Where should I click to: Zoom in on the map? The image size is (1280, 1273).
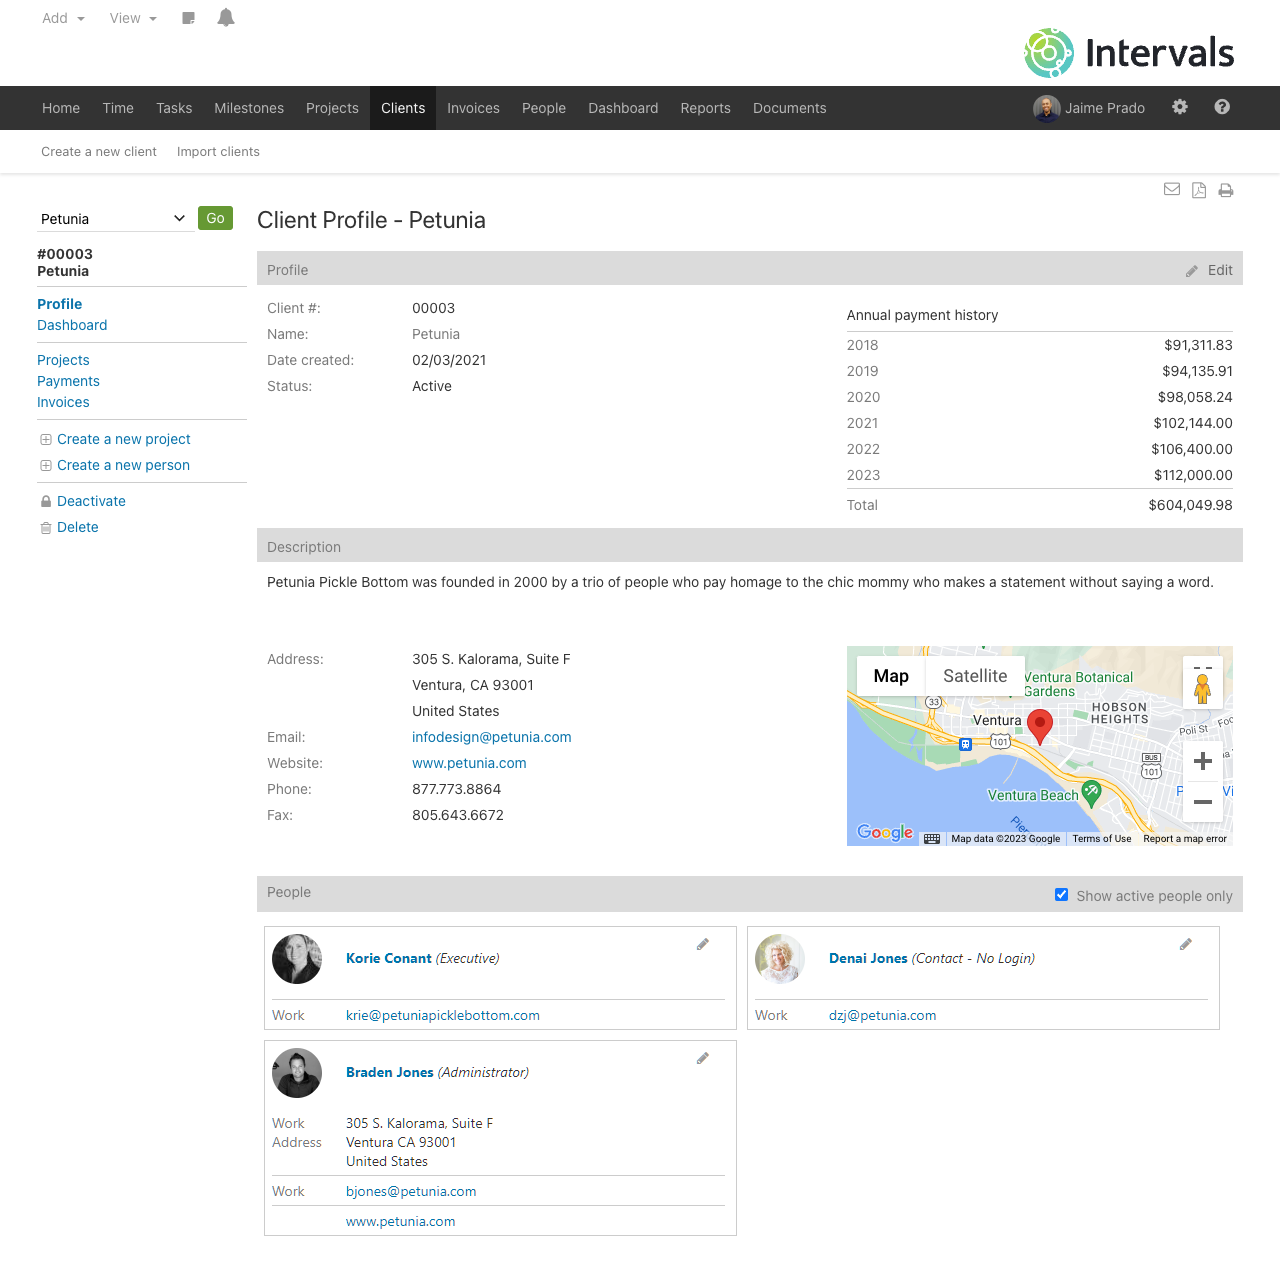pyautogui.click(x=1203, y=761)
